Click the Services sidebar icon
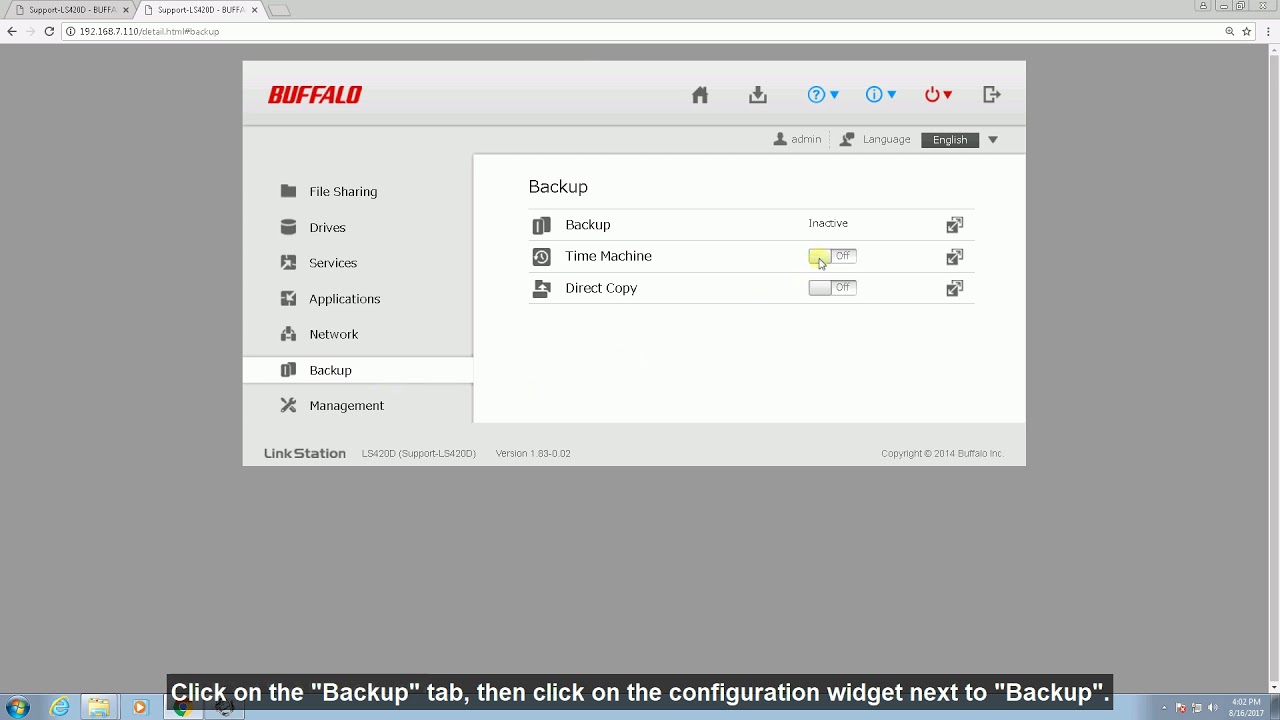Viewport: 1280px width, 720px height. pos(288,263)
